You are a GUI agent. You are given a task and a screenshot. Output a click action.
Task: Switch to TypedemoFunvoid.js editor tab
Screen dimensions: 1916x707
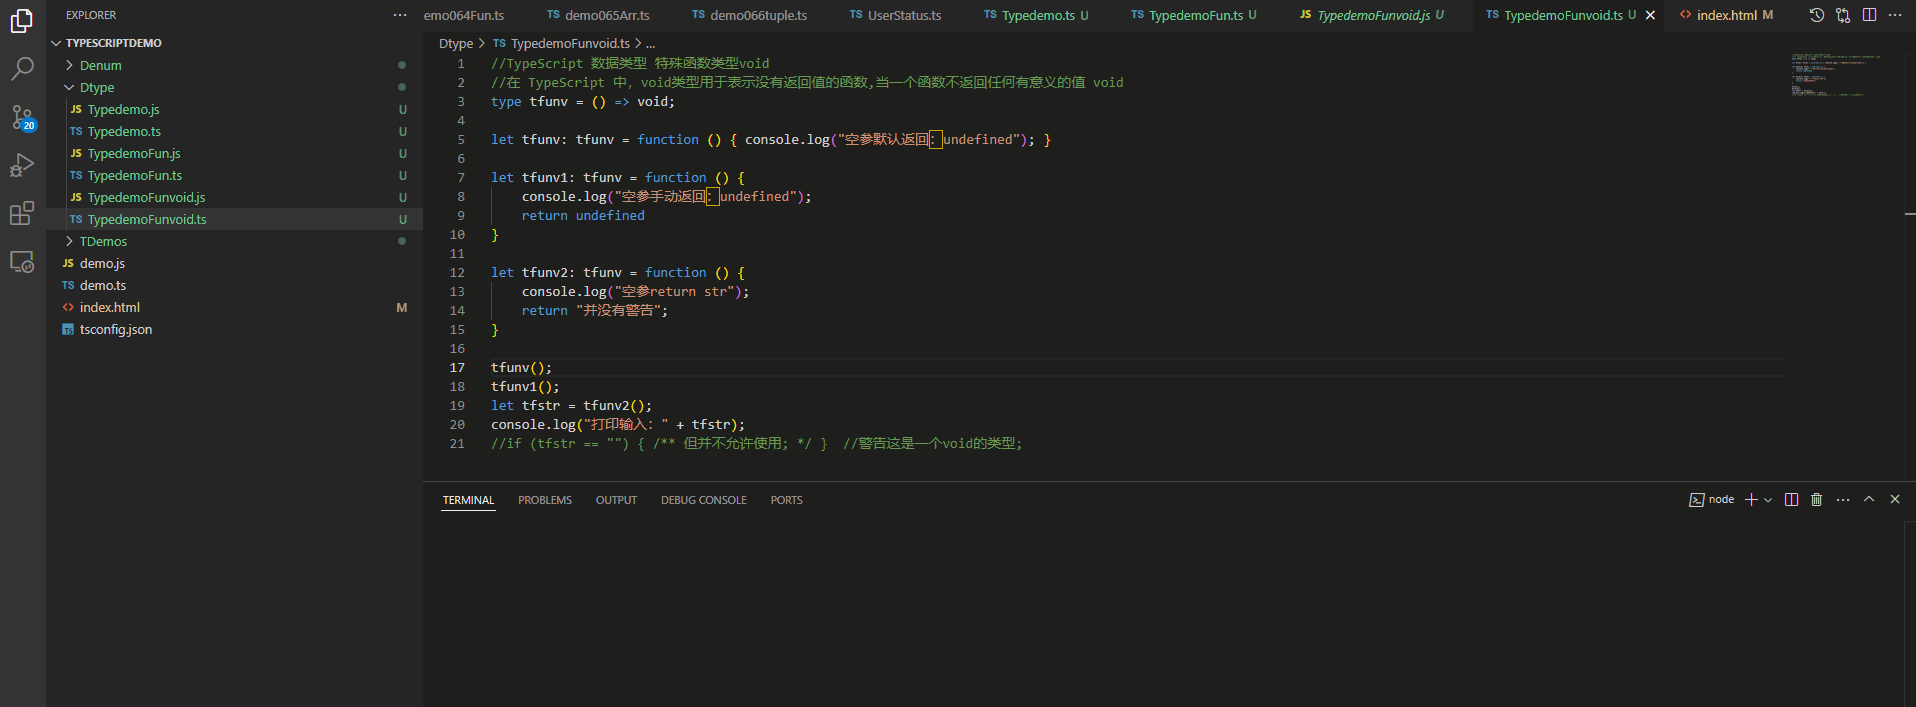click(1372, 15)
